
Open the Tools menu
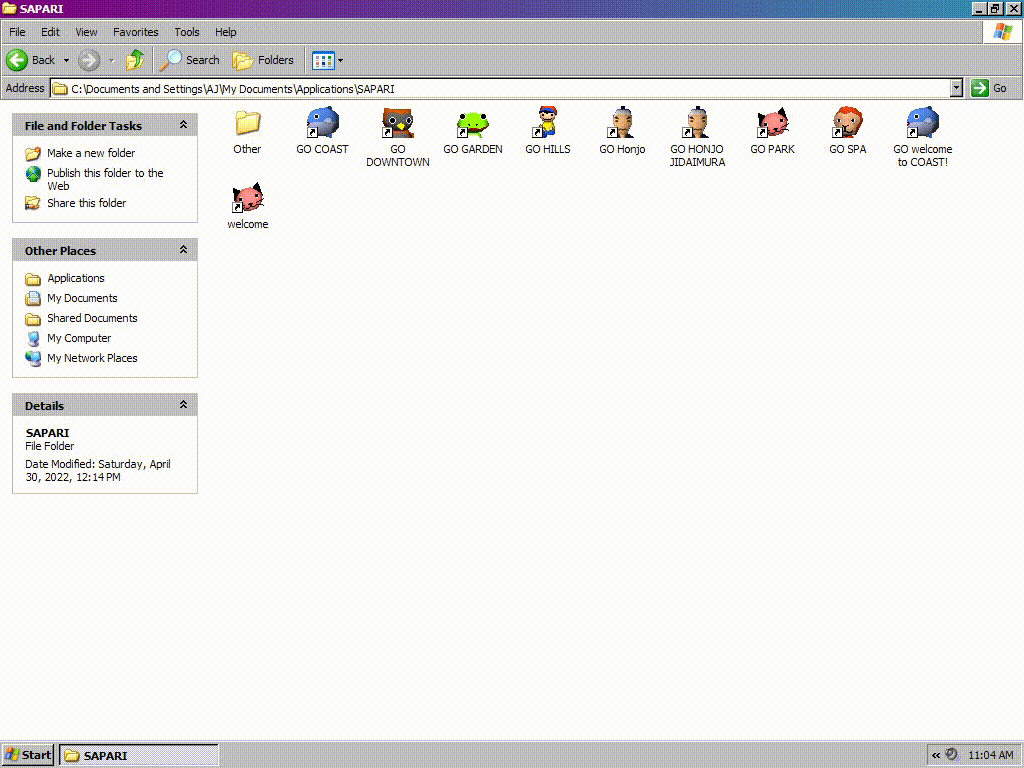click(187, 32)
